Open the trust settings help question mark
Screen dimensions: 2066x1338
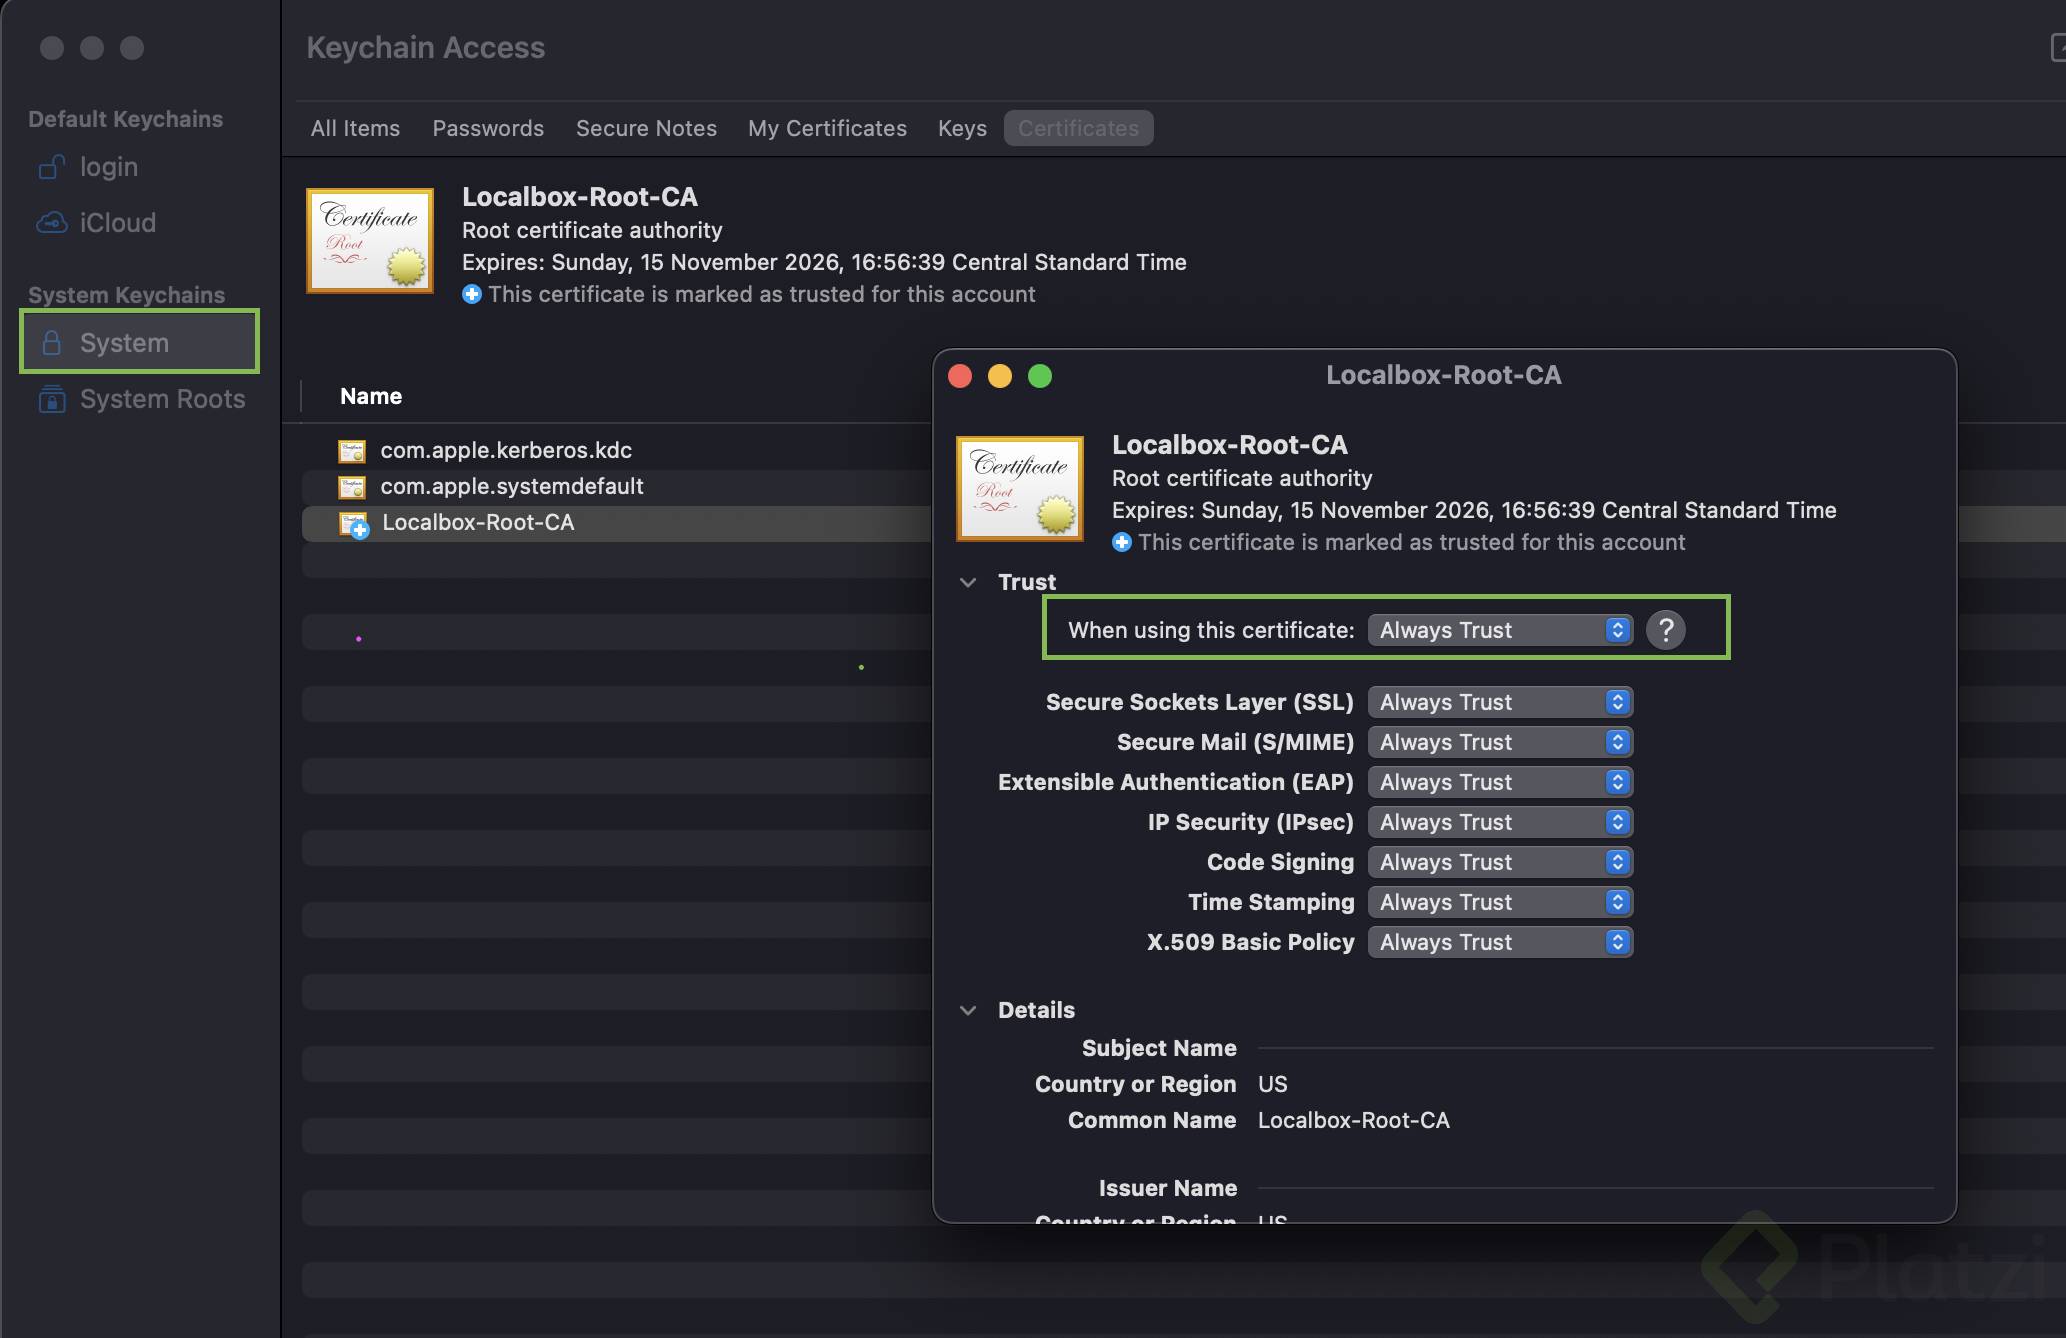coord(1665,630)
